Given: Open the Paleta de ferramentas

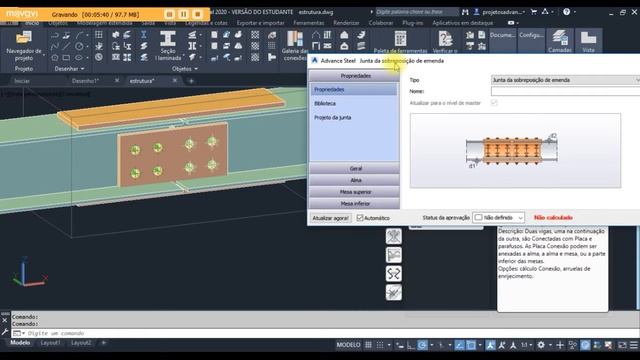Looking at the screenshot, I should coord(400,42).
